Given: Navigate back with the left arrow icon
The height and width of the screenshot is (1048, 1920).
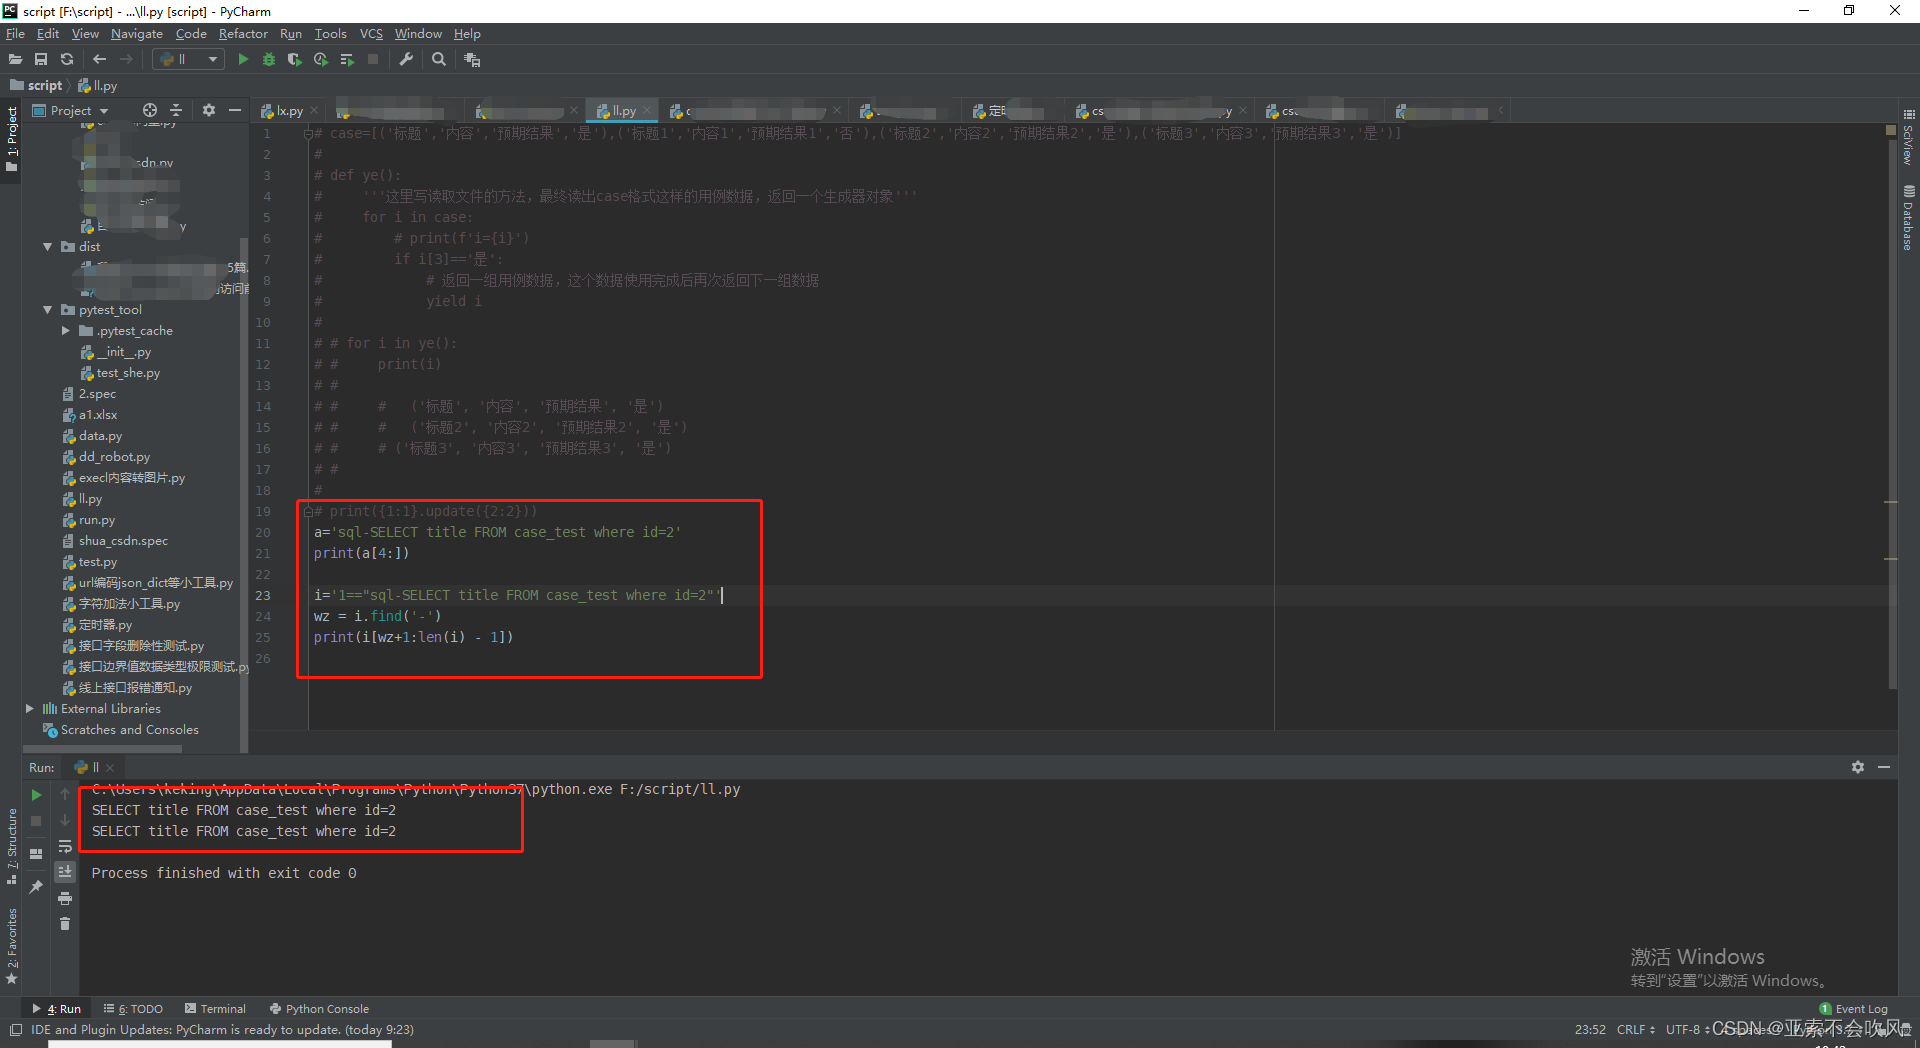Looking at the screenshot, I should 99,60.
